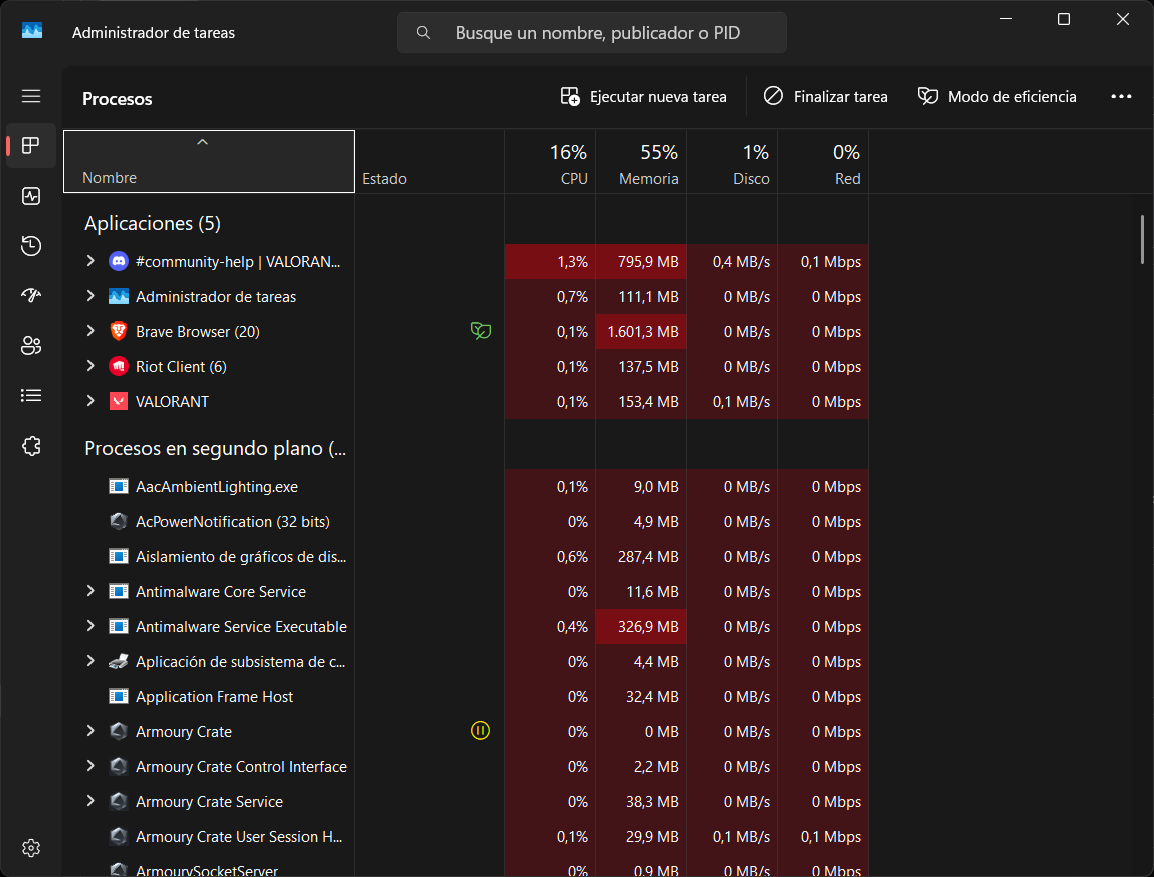Sort by the Estado column header
This screenshot has width=1154, height=877.
[x=430, y=161]
